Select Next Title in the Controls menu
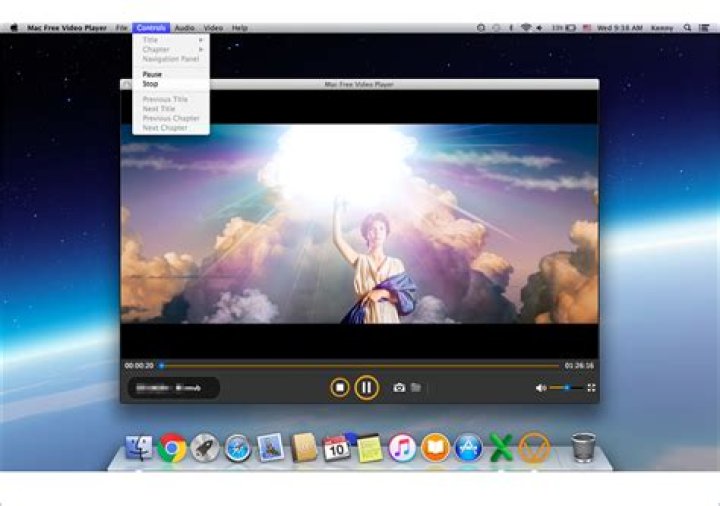 pos(171,109)
